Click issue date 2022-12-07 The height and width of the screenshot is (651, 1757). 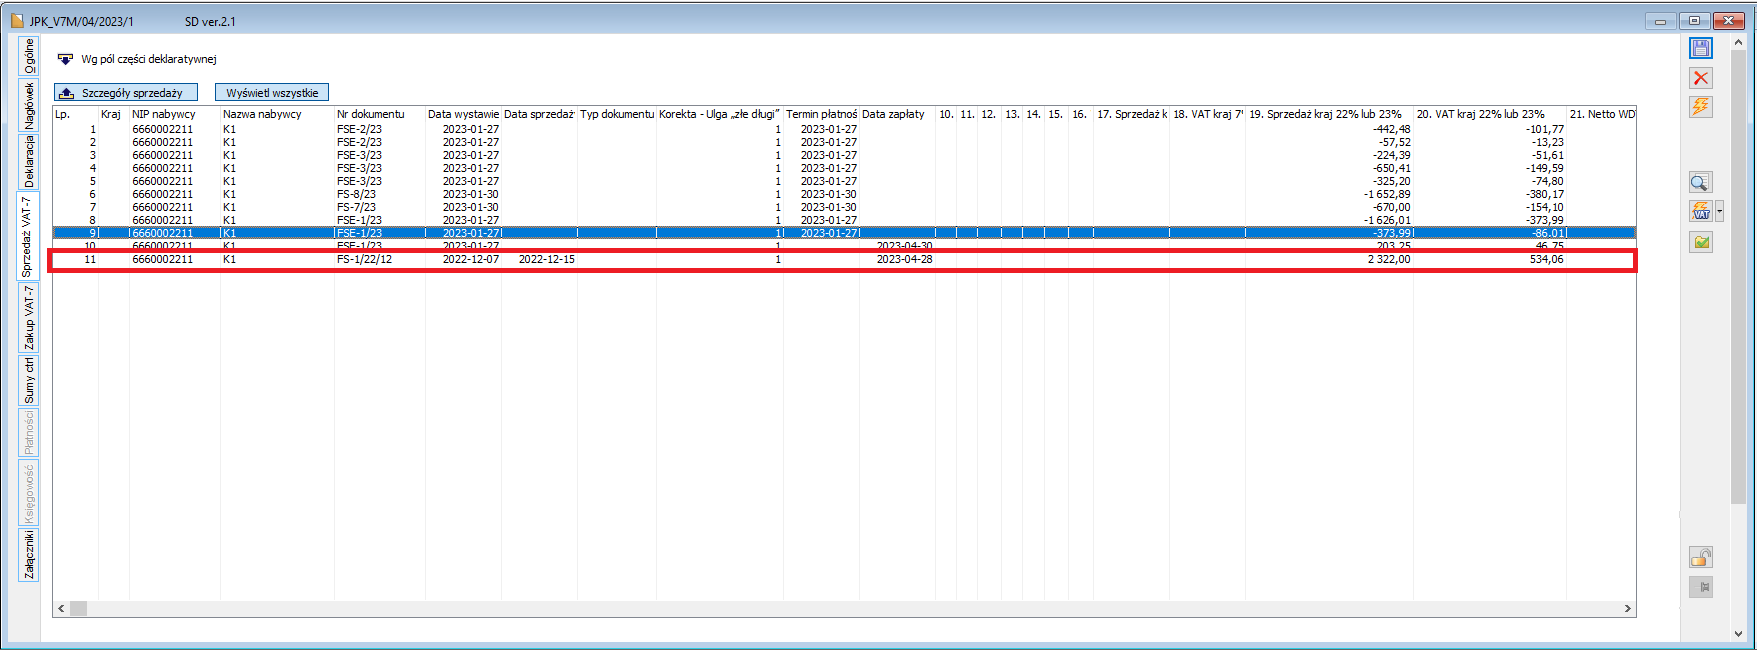pos(470,259)
